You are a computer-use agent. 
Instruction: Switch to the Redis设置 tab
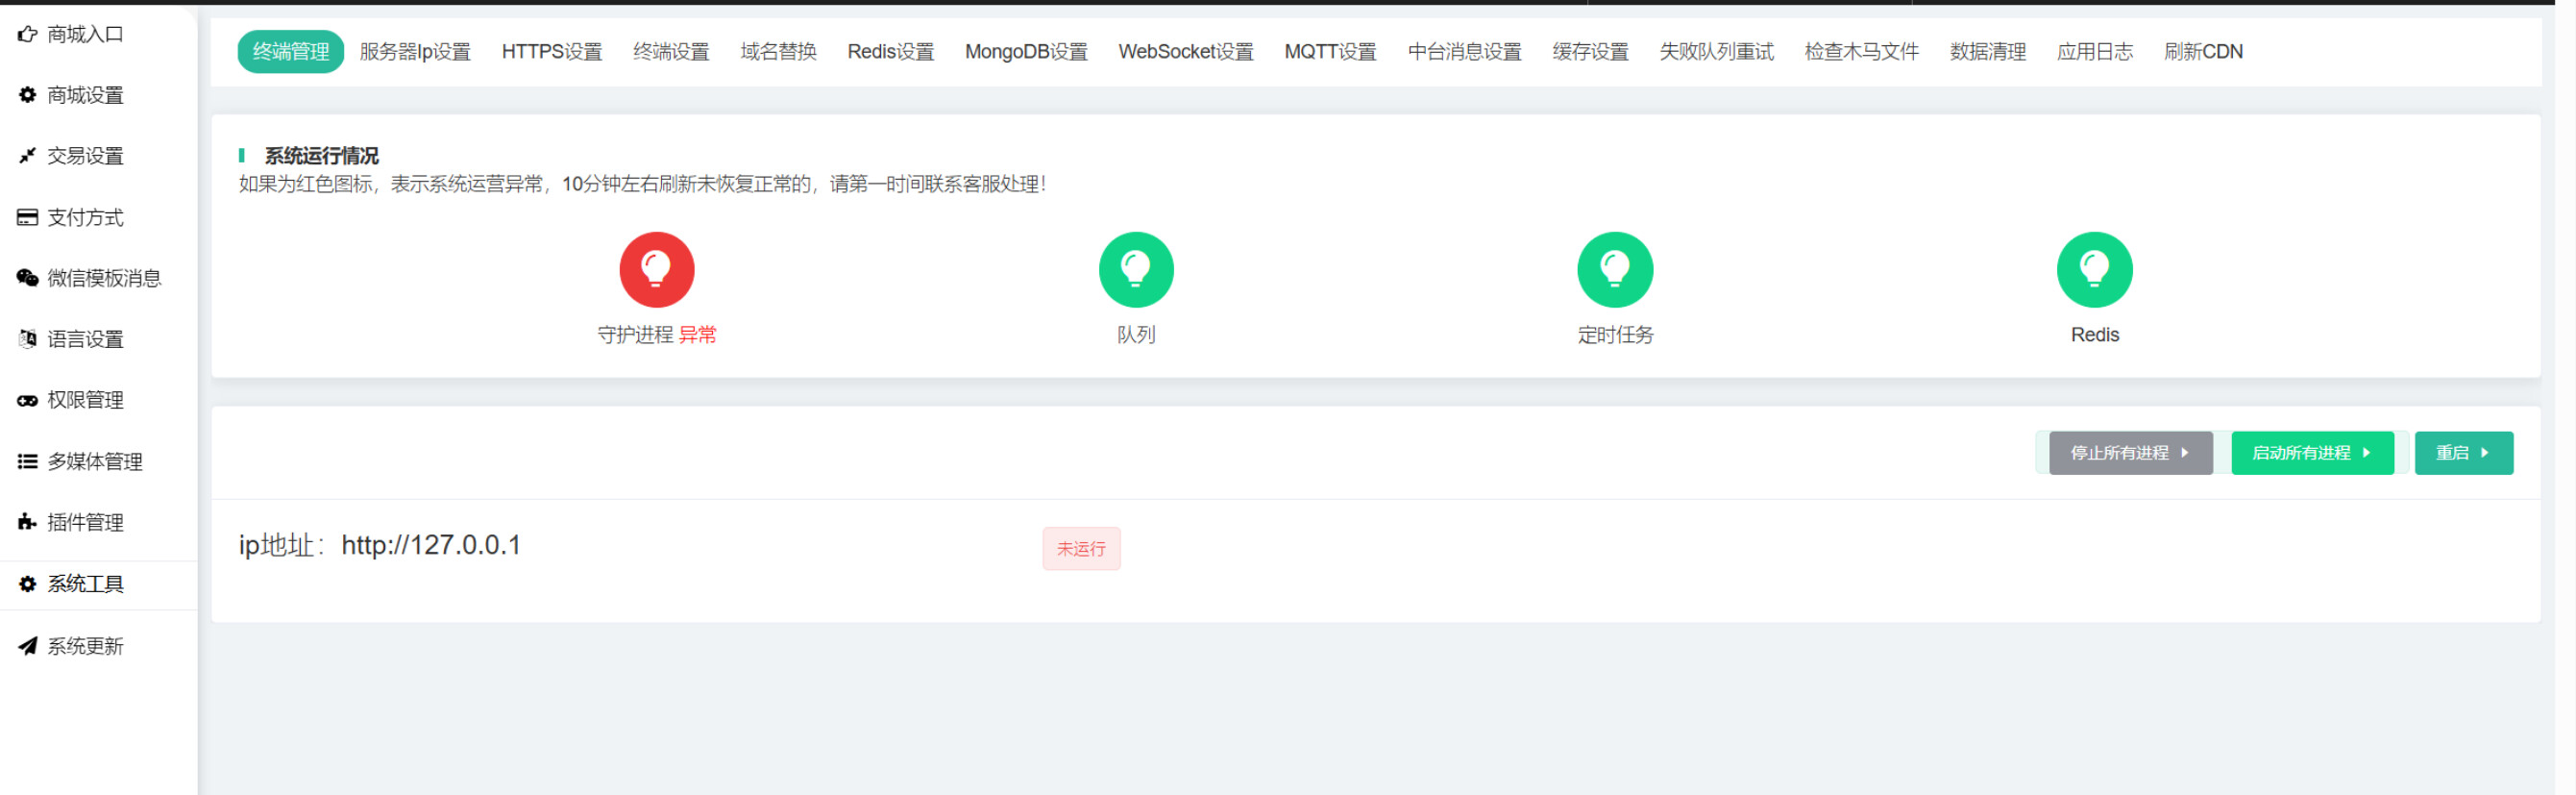[890, 52]
